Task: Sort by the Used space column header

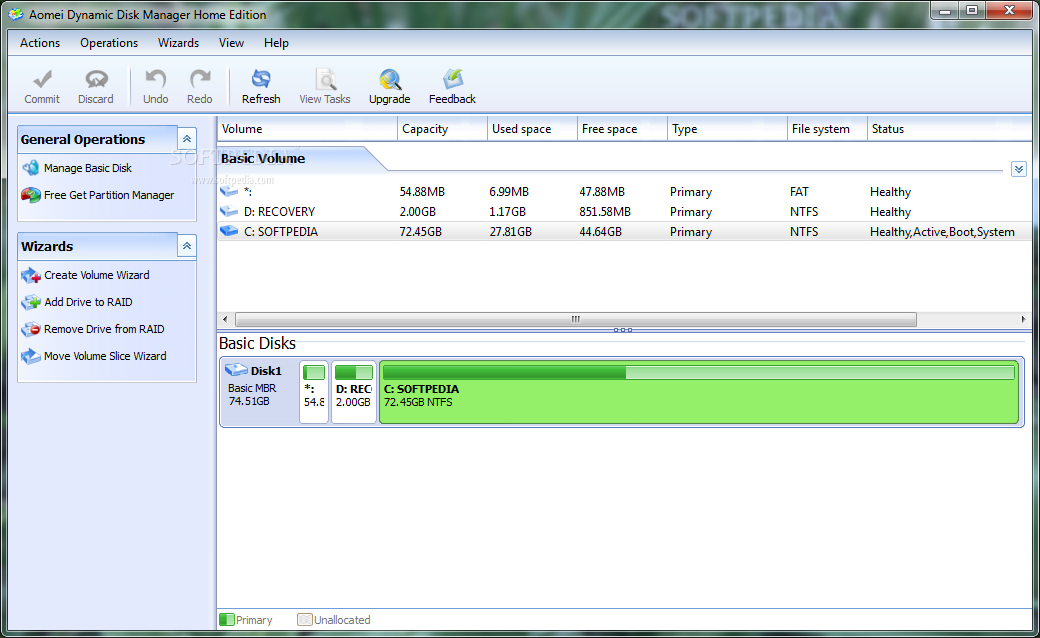Action: (533, 129)
